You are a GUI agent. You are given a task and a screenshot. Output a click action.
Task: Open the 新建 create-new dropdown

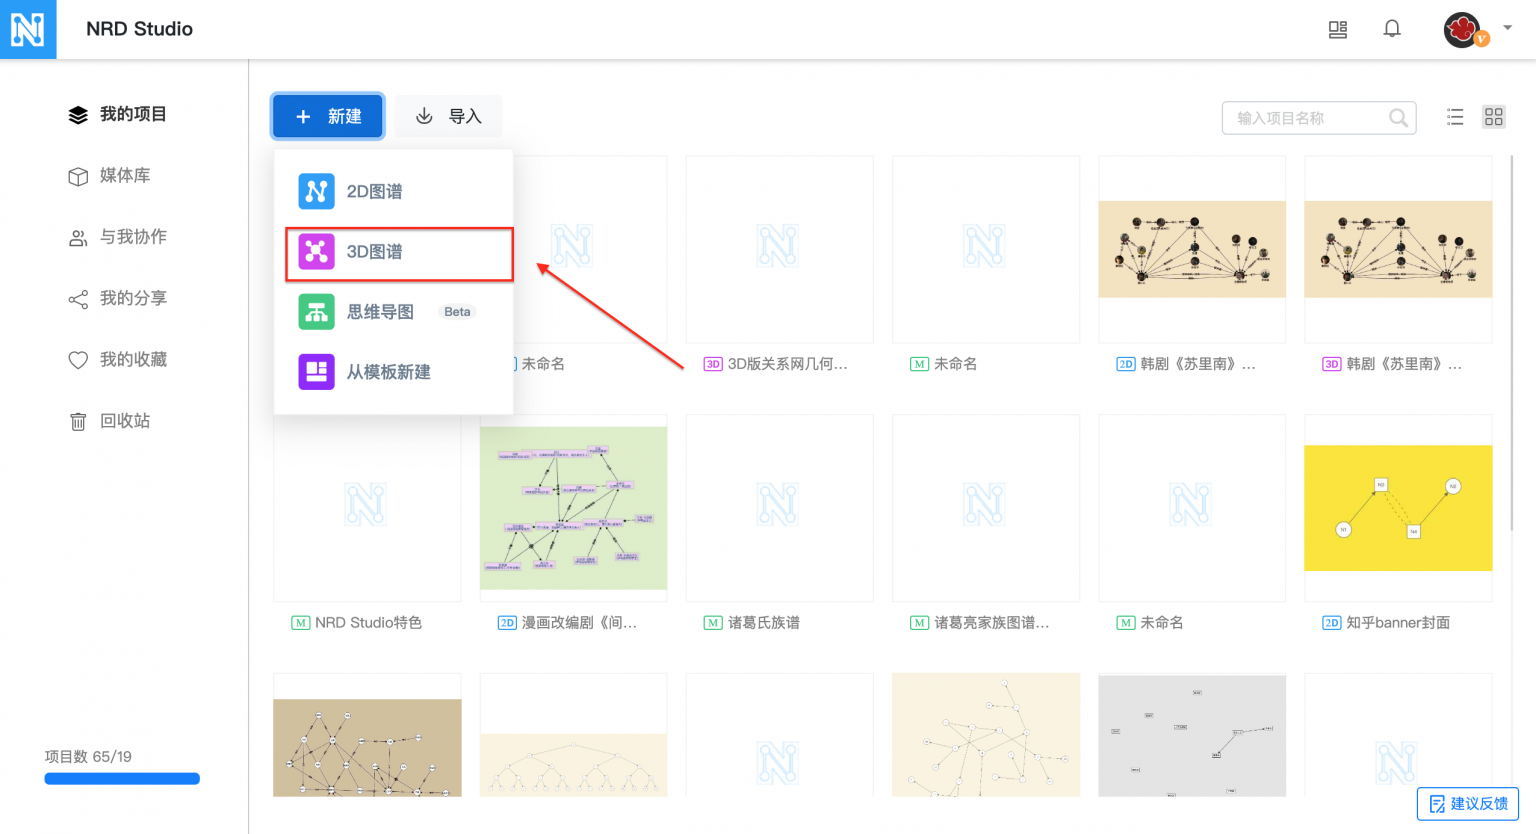pyautogui.click(x=327, y=116)
